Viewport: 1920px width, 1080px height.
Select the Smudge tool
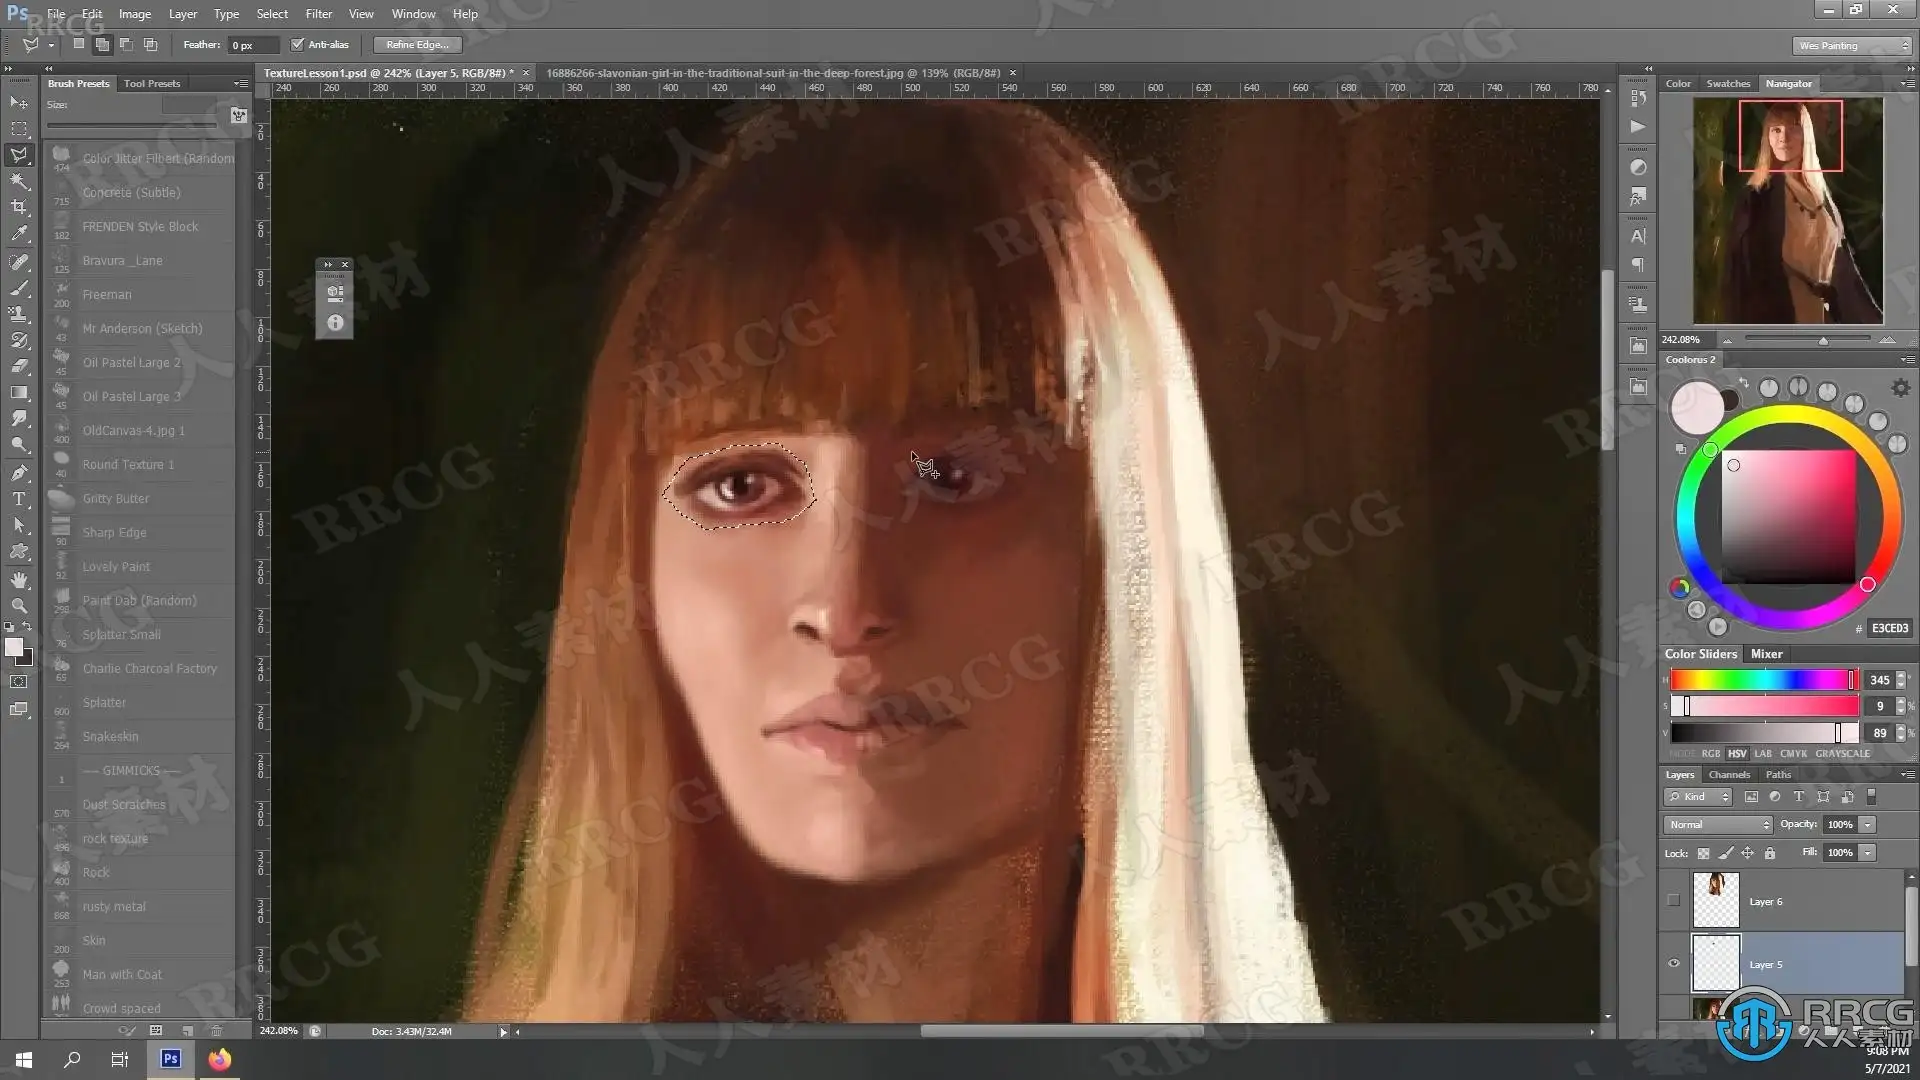19,418
